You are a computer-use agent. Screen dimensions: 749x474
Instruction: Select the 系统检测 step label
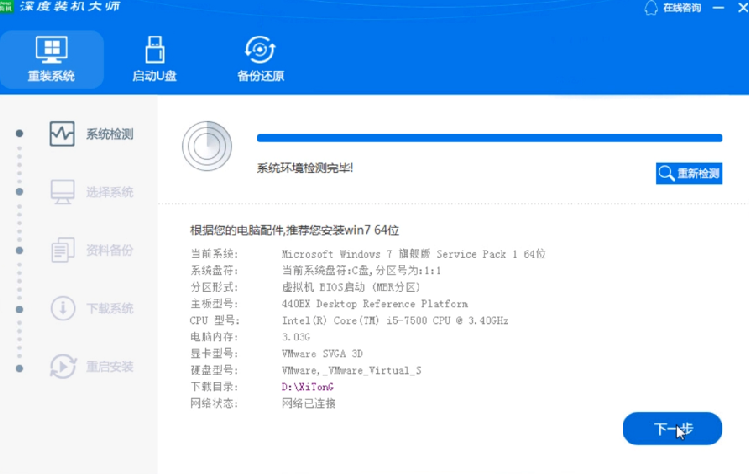pos(109,134)
